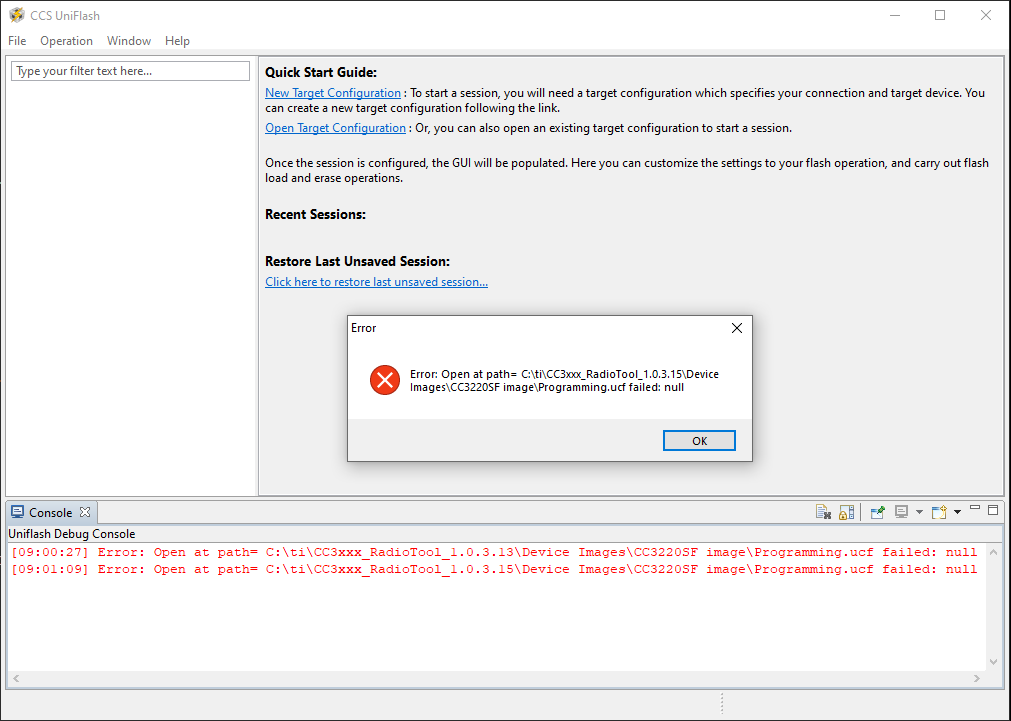1011x721 pixels.
Task: Toggle the Scroll Lock console icon
Action: point(847,512)
